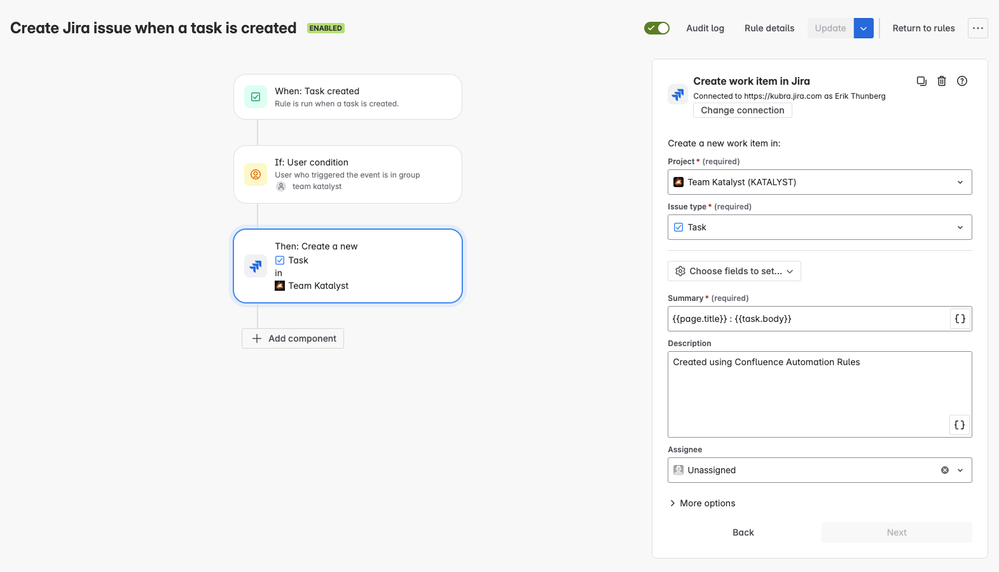The height and width of the screenshot is (572, 999).
Task: Open the Project dropdown
Action: [819, 182]
